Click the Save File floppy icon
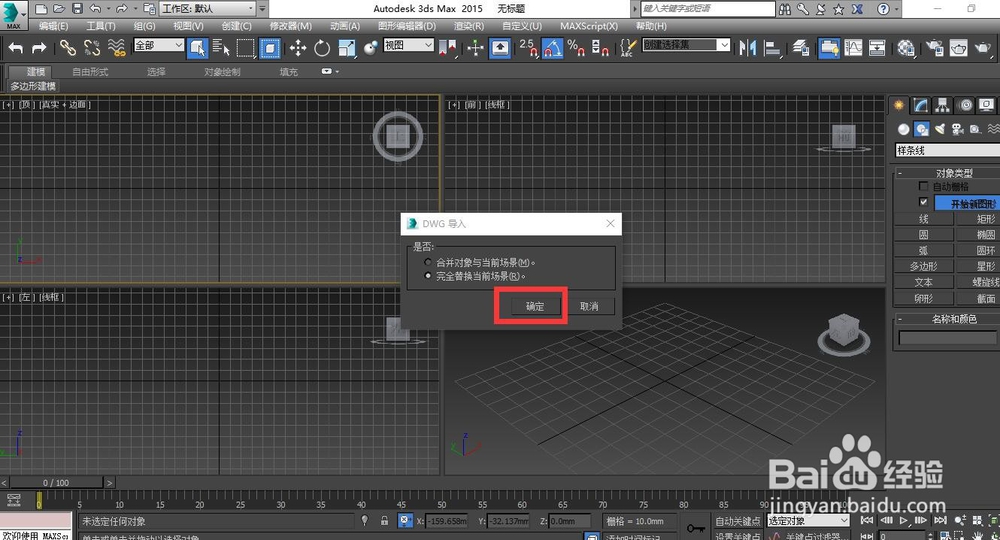 [x=77, y=9]
